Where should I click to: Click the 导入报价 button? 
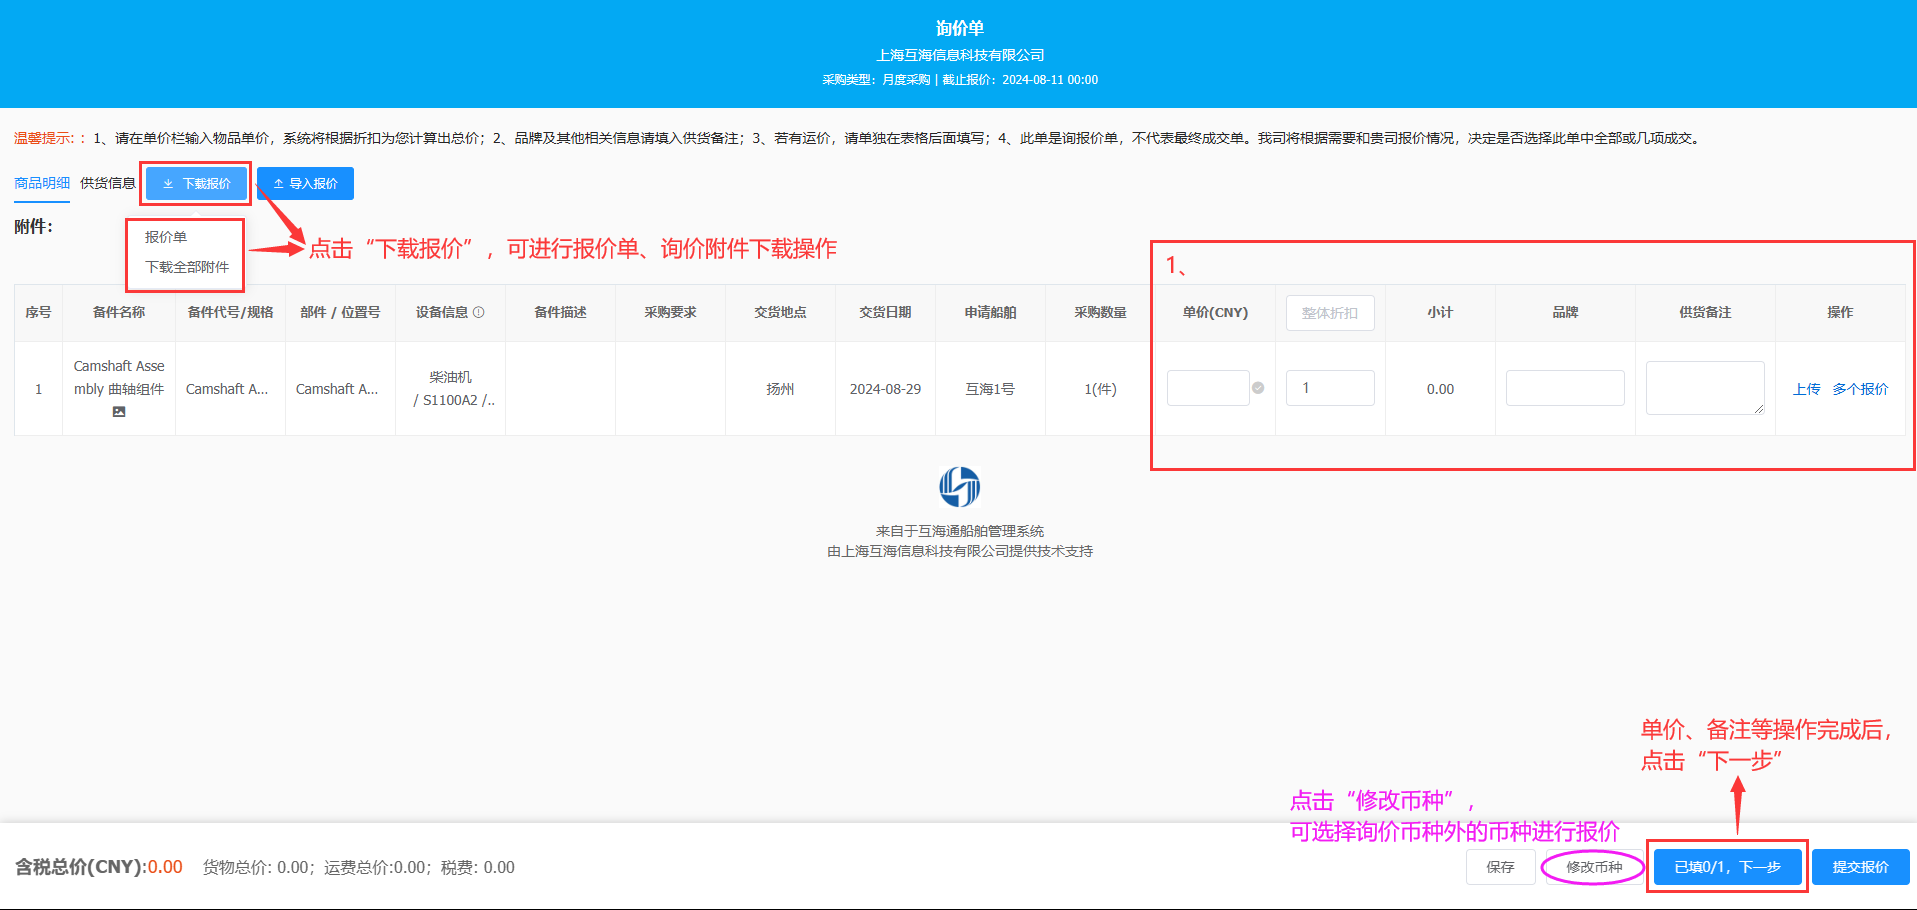click(305, 184)
